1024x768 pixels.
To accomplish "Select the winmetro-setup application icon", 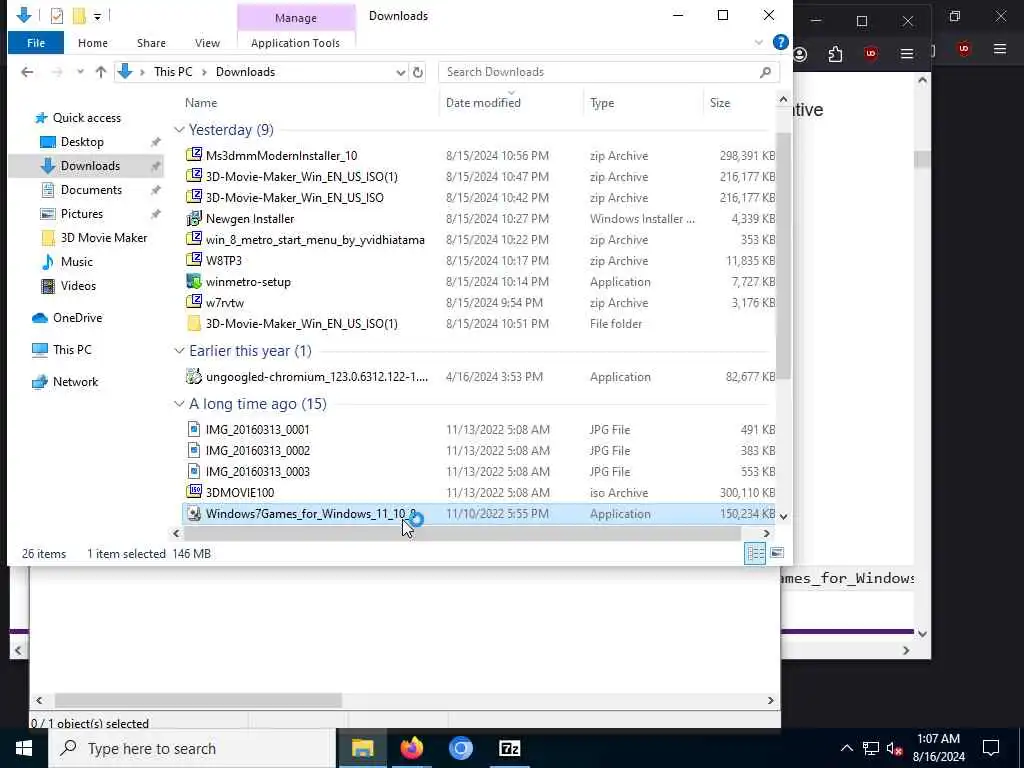I will [x=193, y=281].
